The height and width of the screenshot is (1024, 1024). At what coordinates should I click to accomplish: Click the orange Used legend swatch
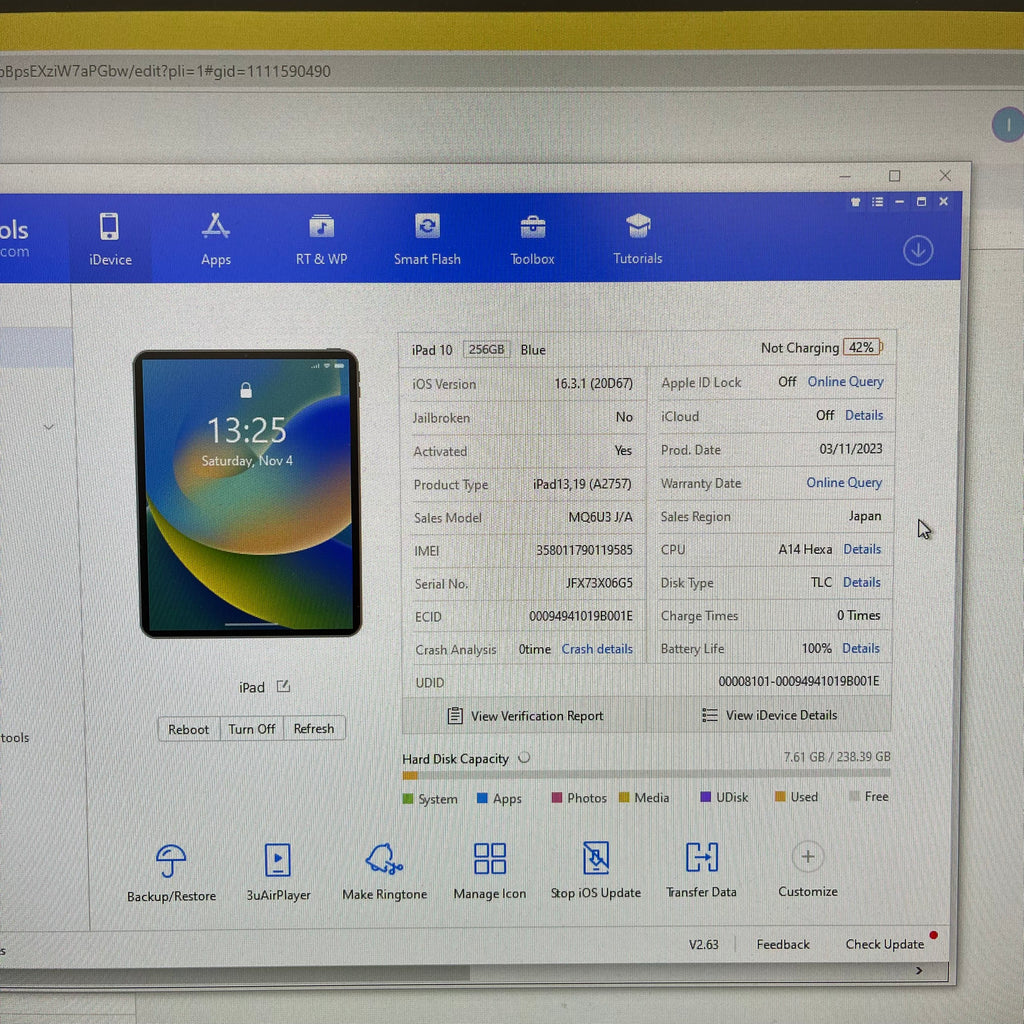[780, 796]
